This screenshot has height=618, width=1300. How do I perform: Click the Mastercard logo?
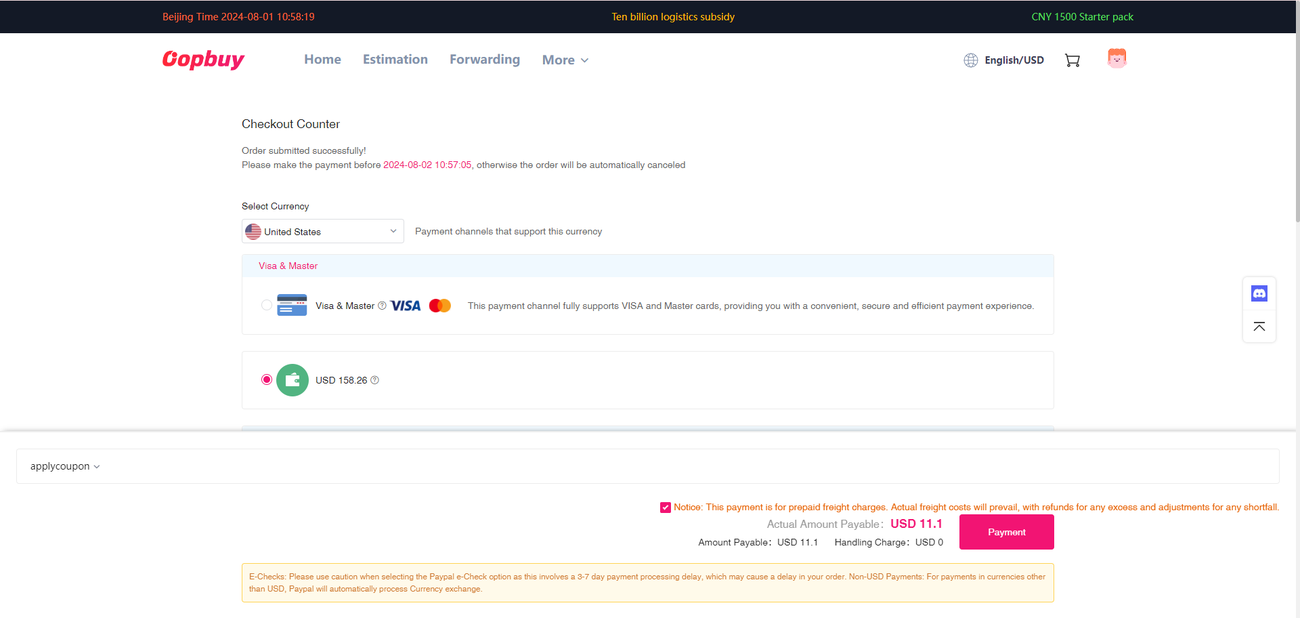tap(440, 306)
